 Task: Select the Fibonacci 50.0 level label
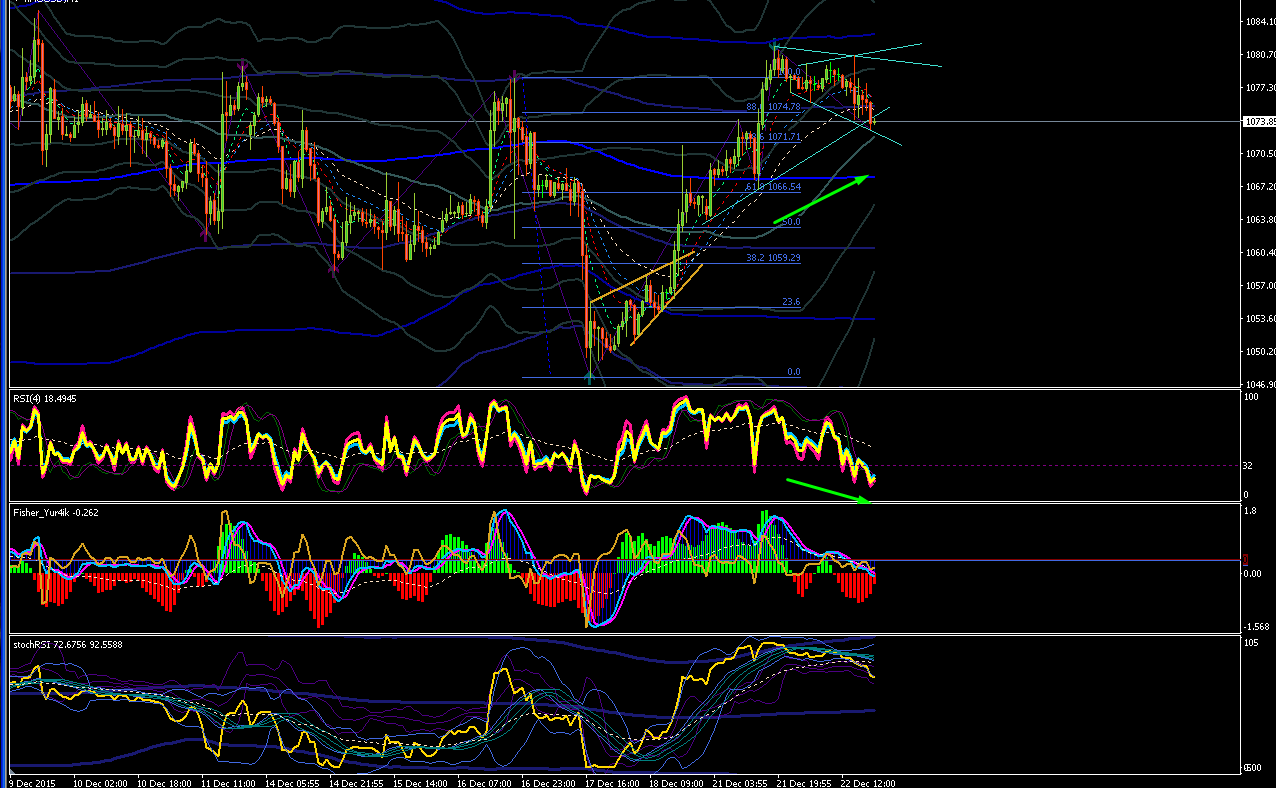click(791, 222)
